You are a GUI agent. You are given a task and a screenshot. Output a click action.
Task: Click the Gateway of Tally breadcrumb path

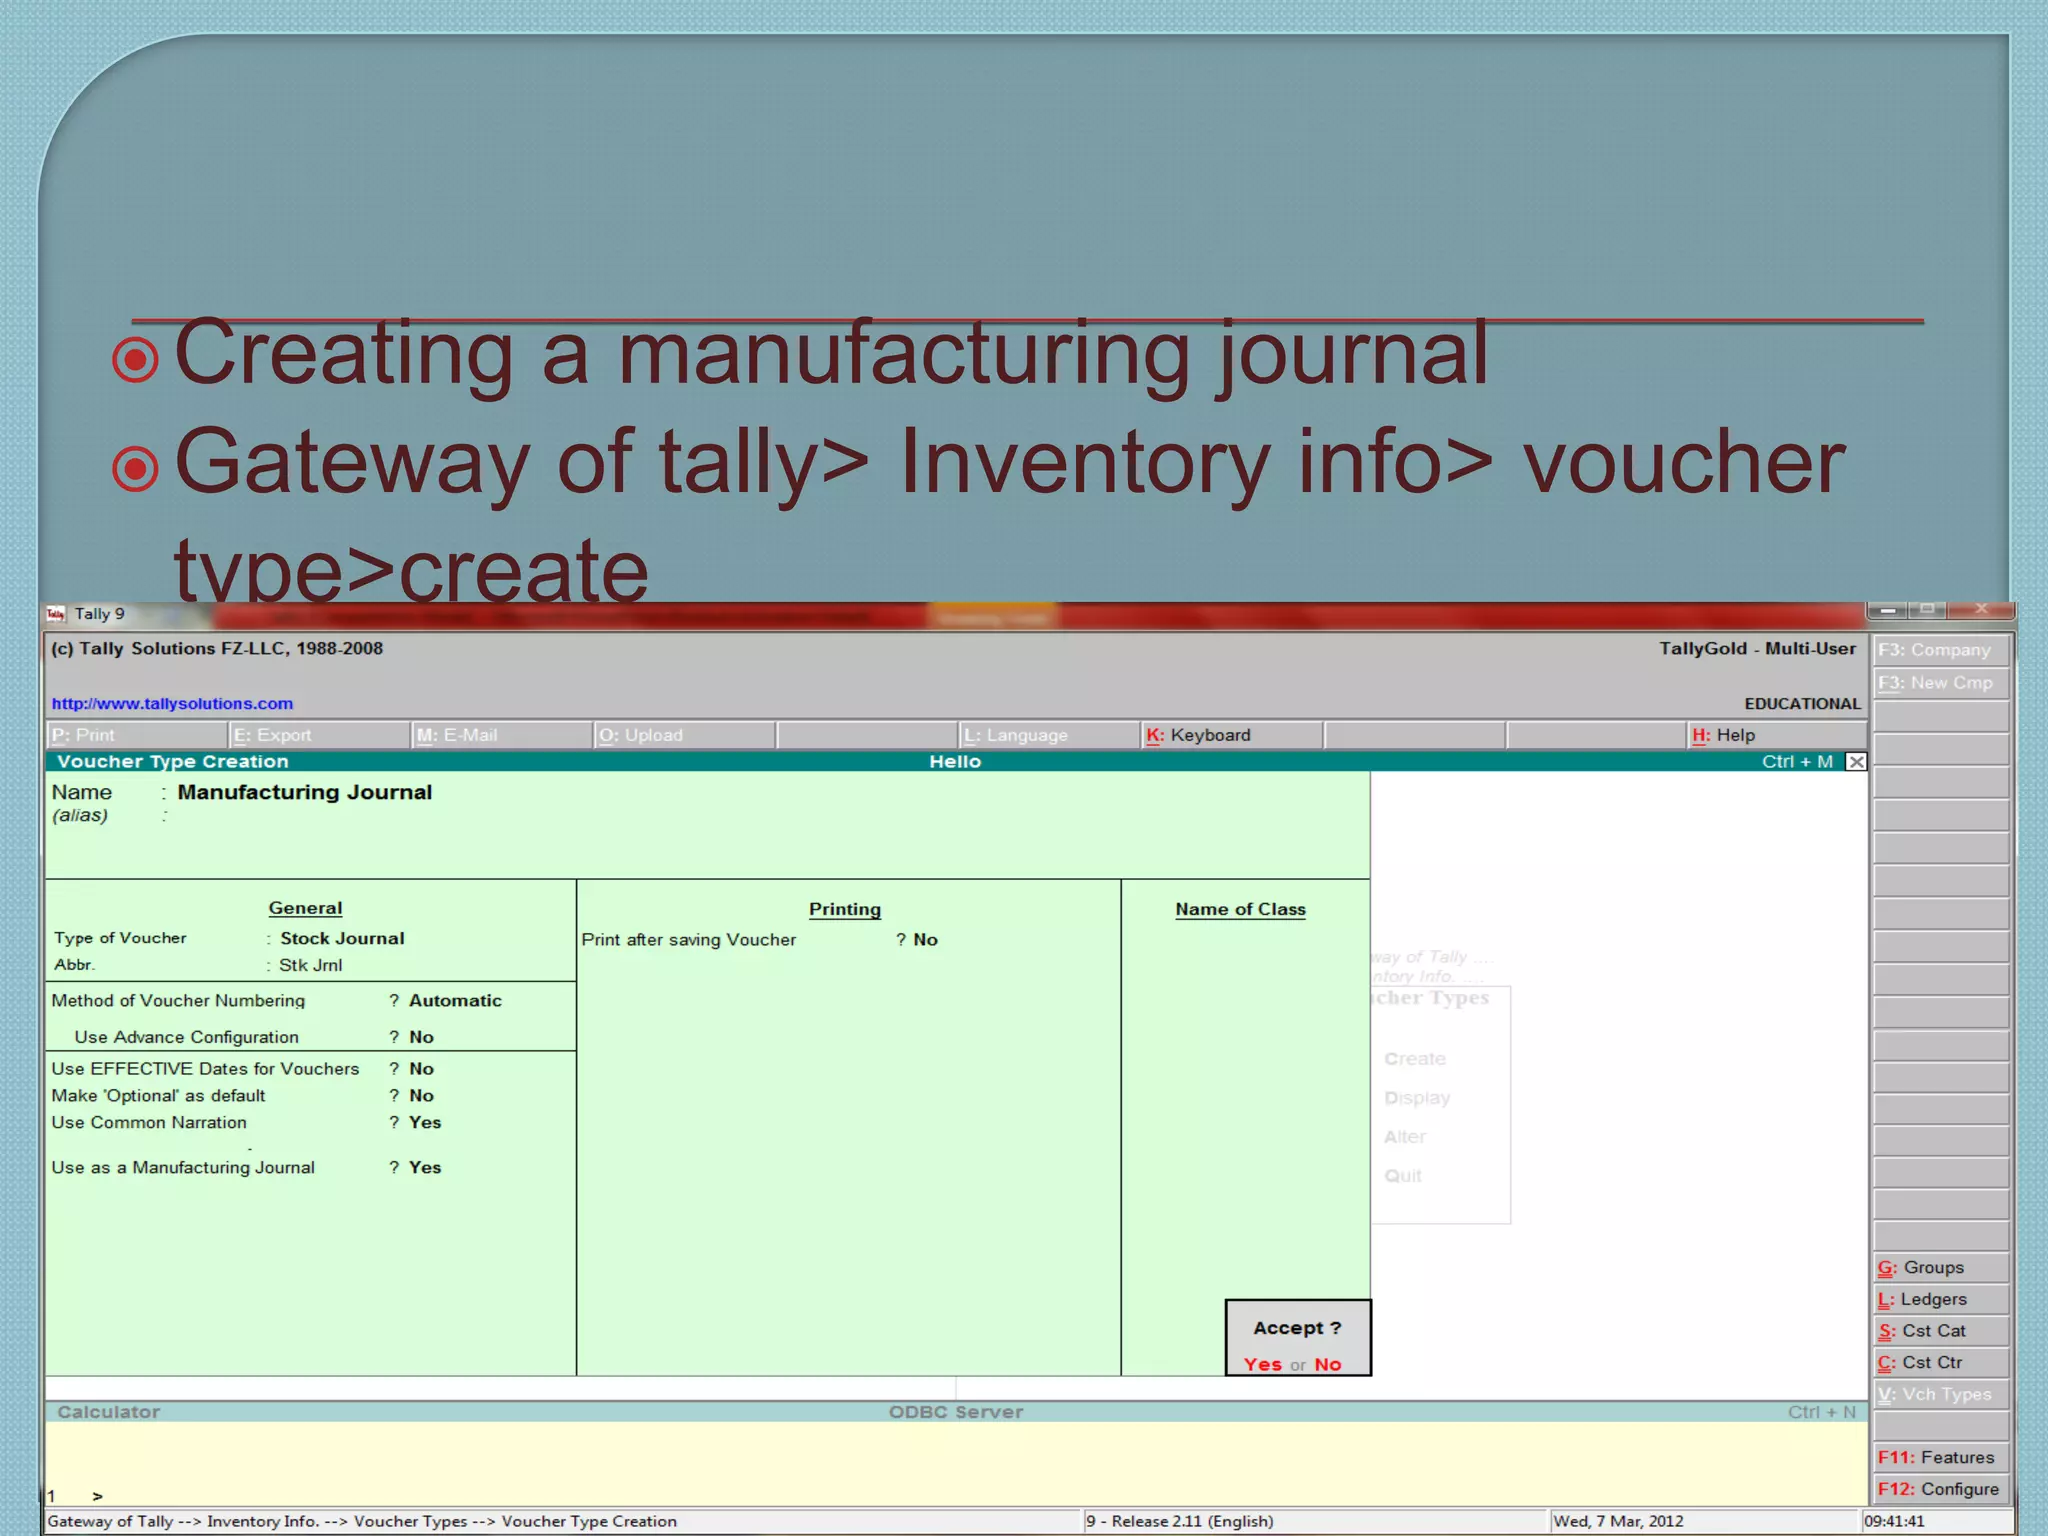[x=362, y=1521]
